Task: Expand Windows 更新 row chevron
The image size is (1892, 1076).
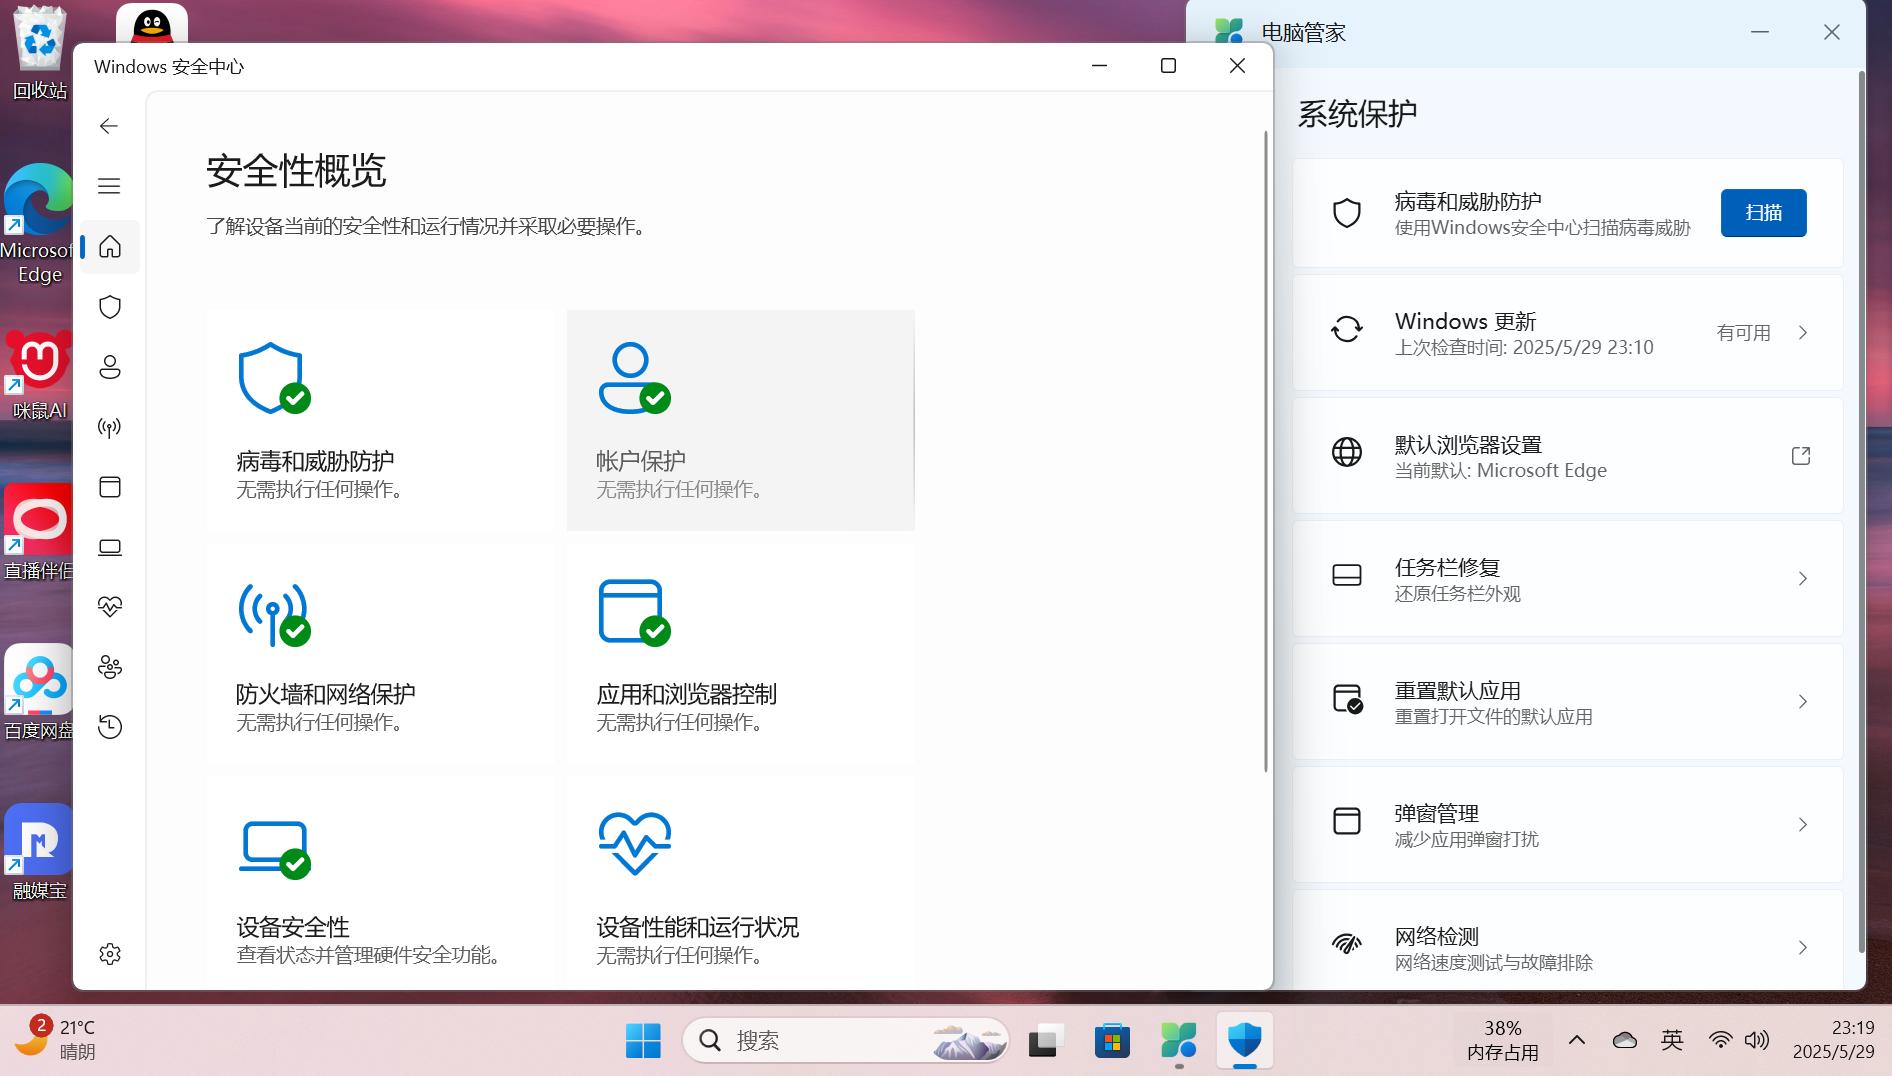Action: [x=1802, y=333]
